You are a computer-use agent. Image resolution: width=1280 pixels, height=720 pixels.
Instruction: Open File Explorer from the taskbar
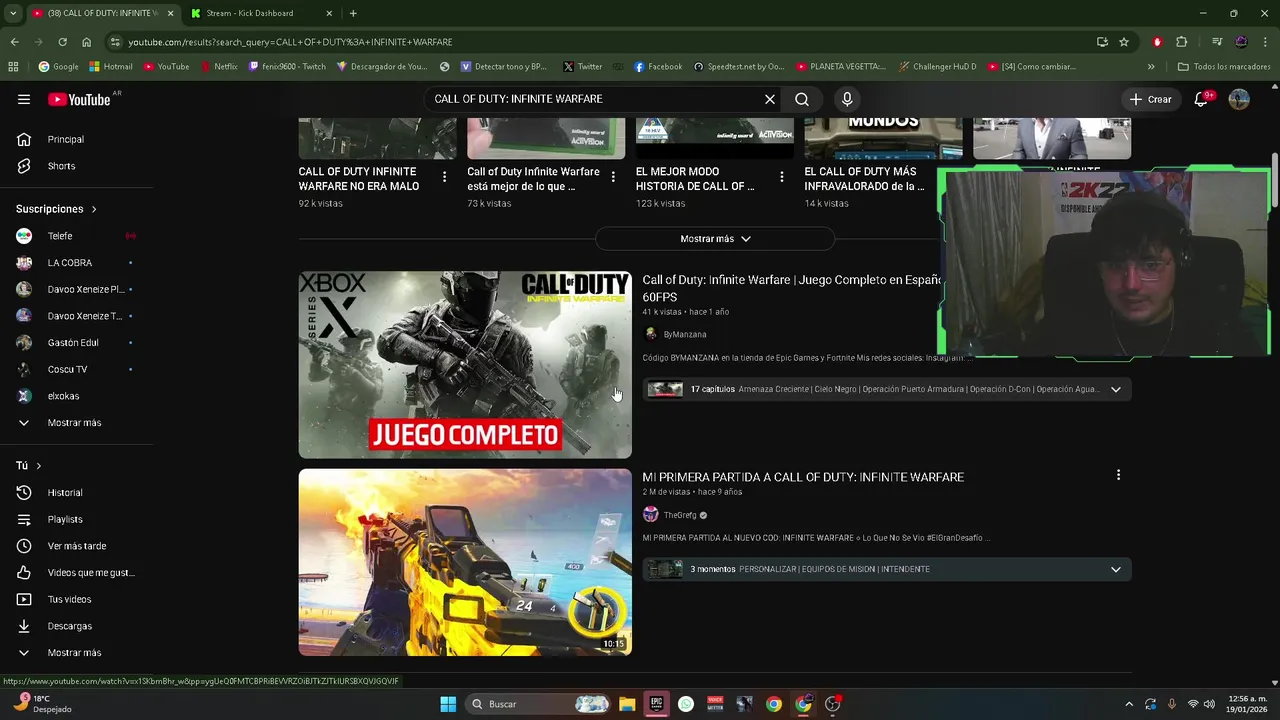[627, 704]
